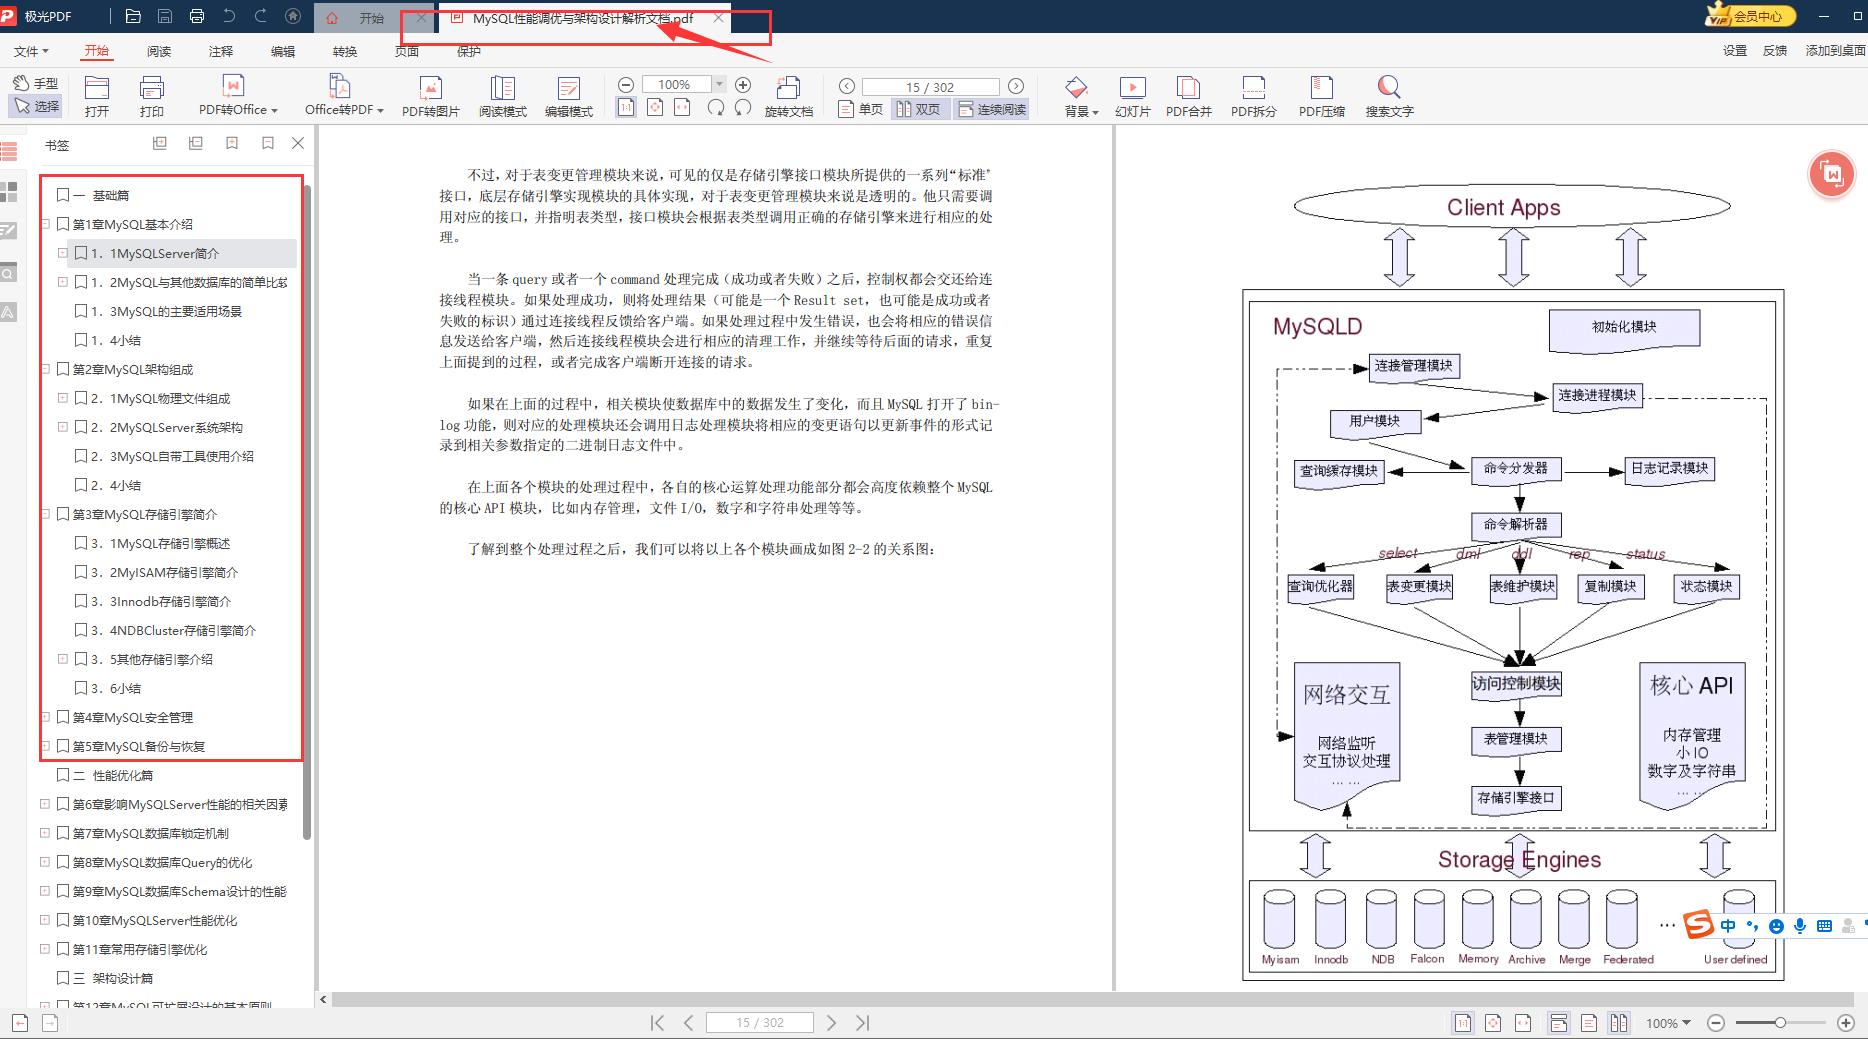Click the ribbon page number field 15 / 302
The width and height of the screenshot is (1868, 1039).
tap(931, 87)
